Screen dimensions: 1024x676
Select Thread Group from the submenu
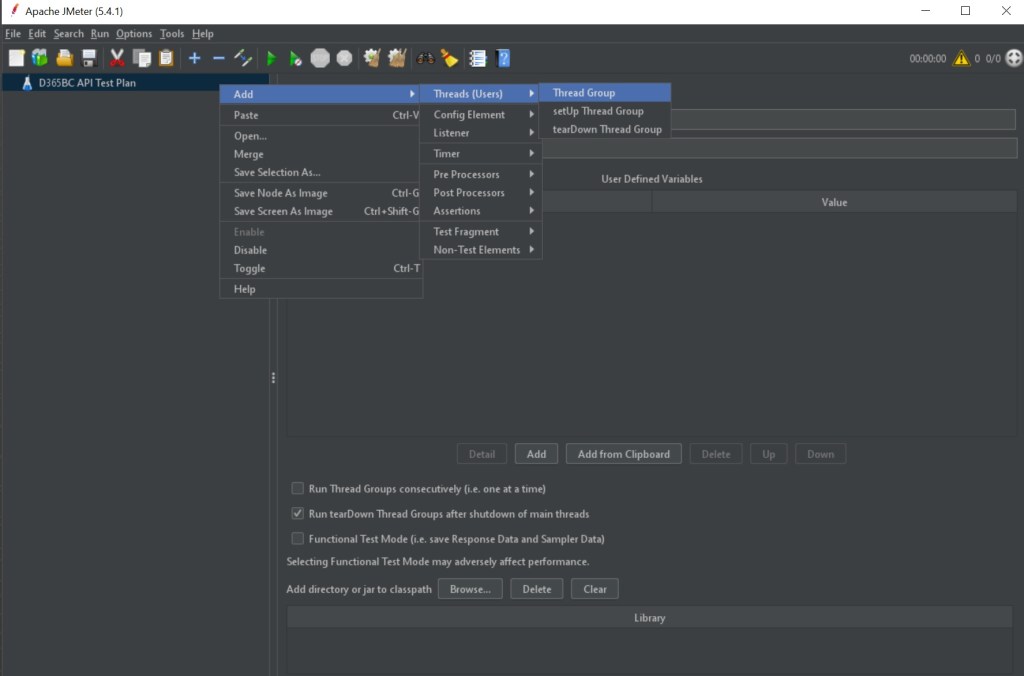tap(584, 93)
